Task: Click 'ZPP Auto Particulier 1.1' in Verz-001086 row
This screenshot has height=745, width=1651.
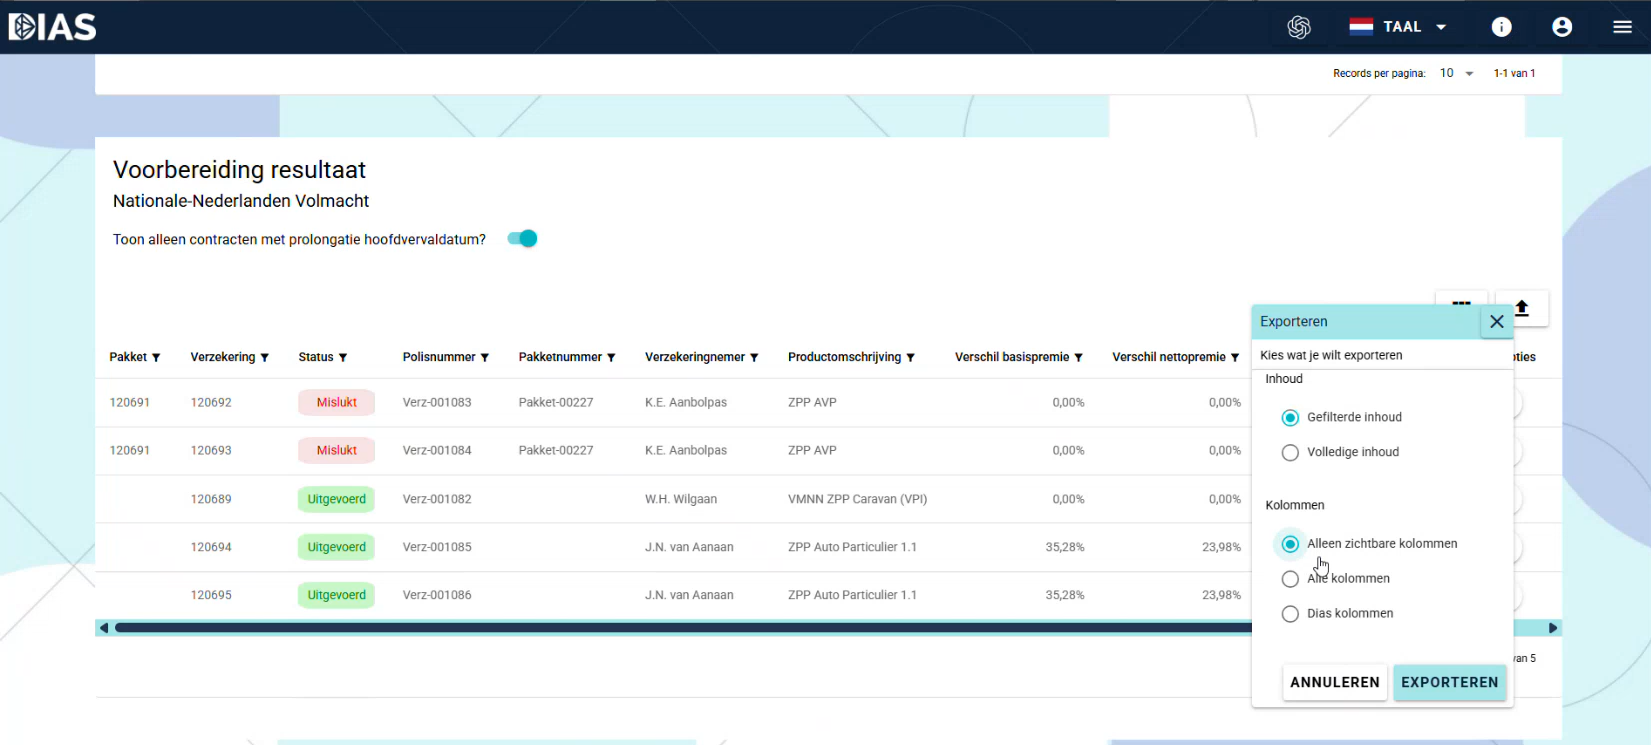Action: [x=852, y=595]
